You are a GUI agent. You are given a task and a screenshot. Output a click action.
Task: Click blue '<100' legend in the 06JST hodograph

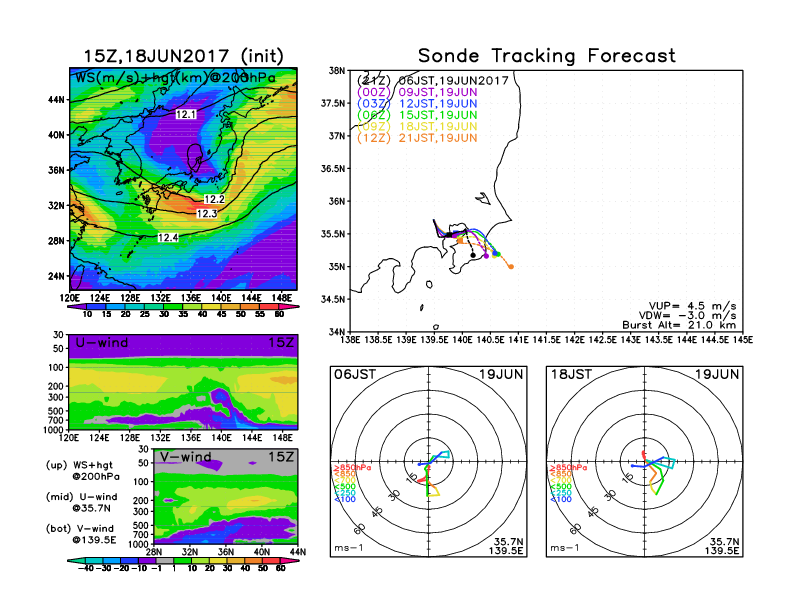[345, 499]
